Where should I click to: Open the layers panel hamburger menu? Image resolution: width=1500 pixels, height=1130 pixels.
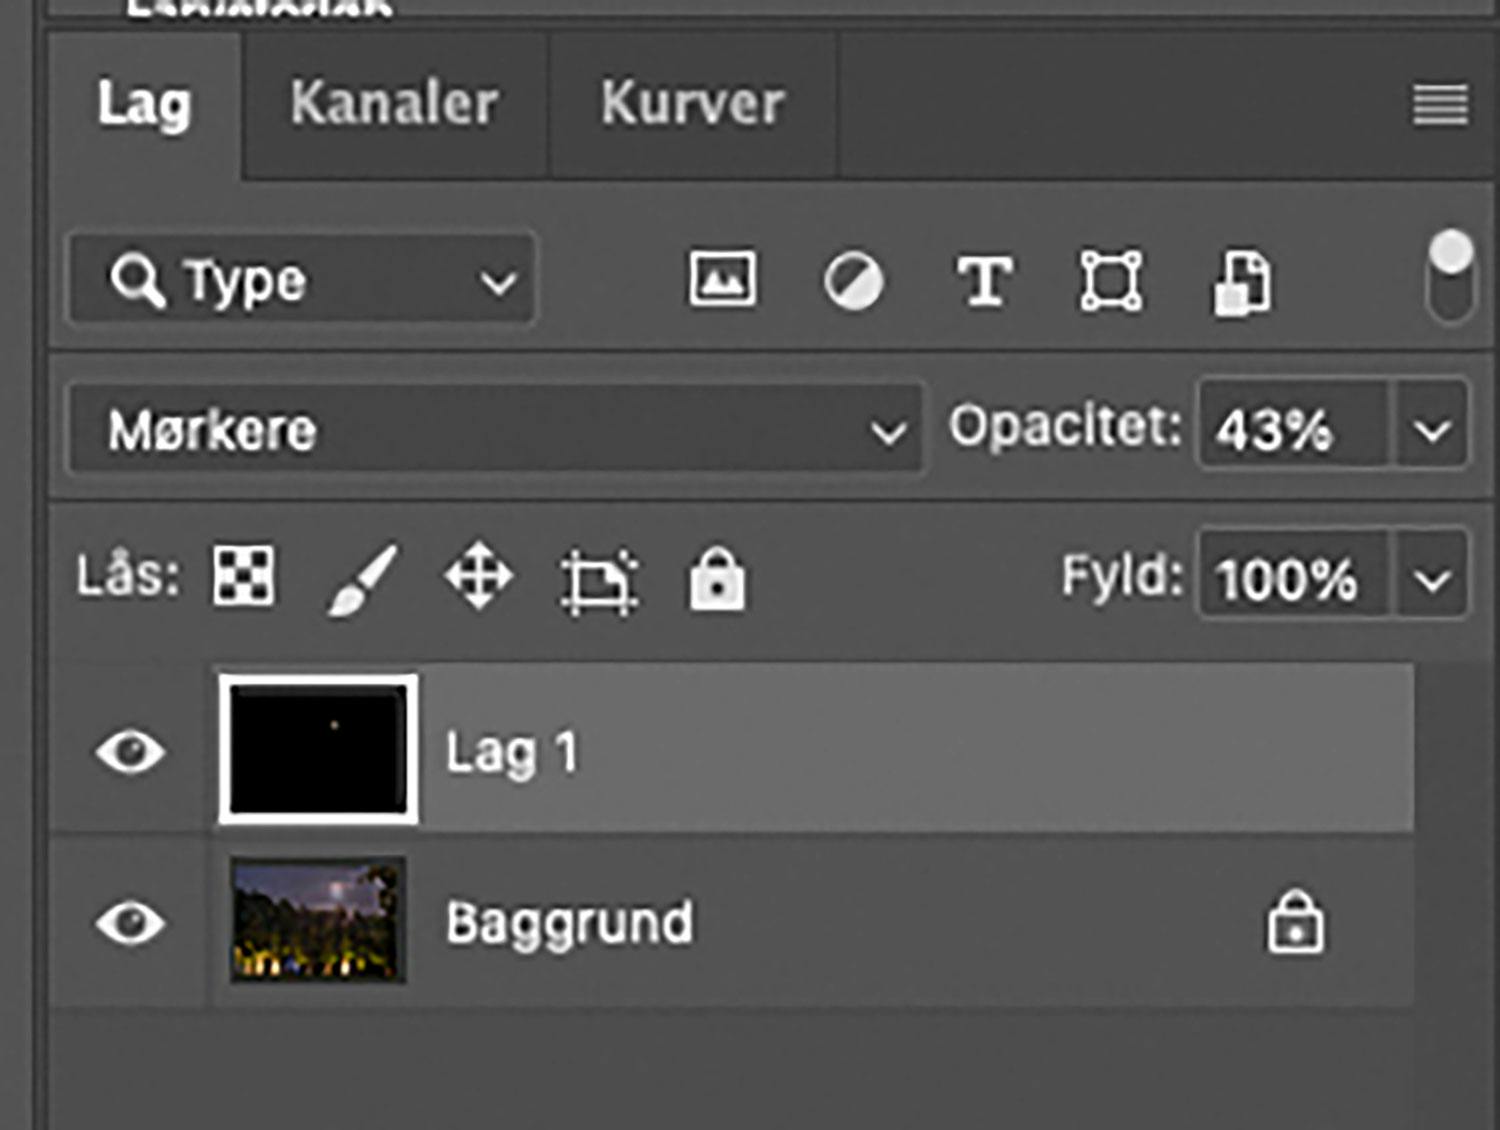pos(1440,104)
